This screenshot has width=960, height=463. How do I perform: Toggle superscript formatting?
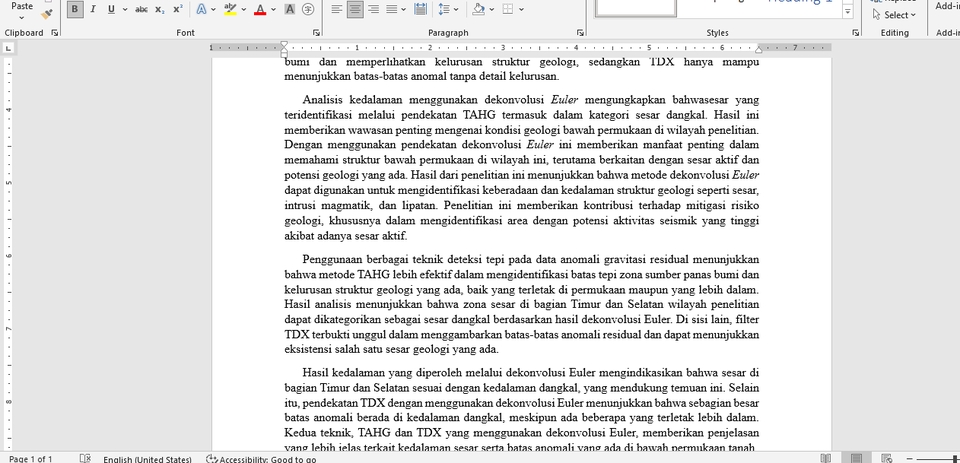(x=178, y=9)
